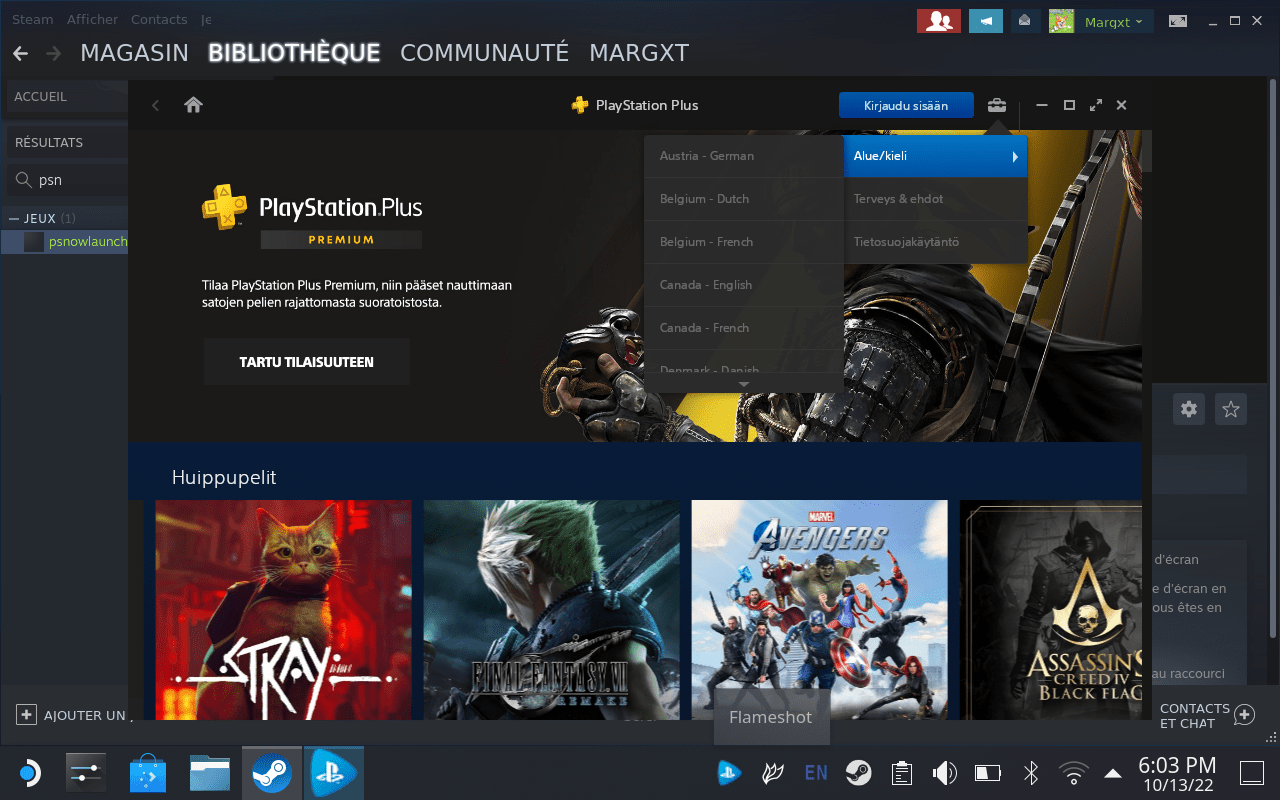Click the psn search field
This screenshot has width=1280, height=800.
pos(68,180)
